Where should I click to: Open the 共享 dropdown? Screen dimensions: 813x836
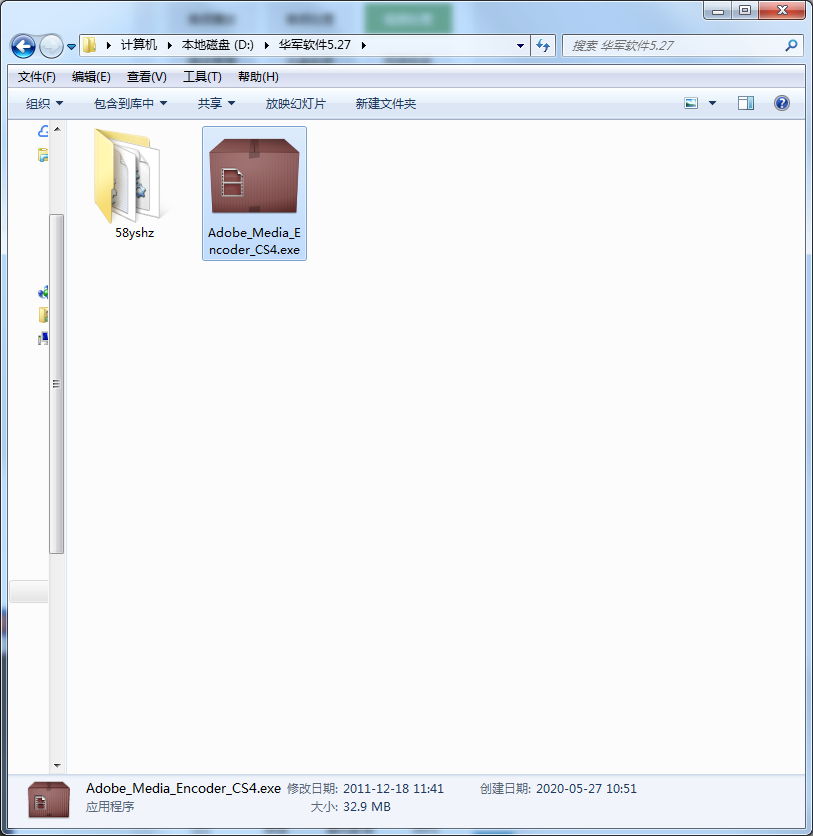(x=216, y=103)
